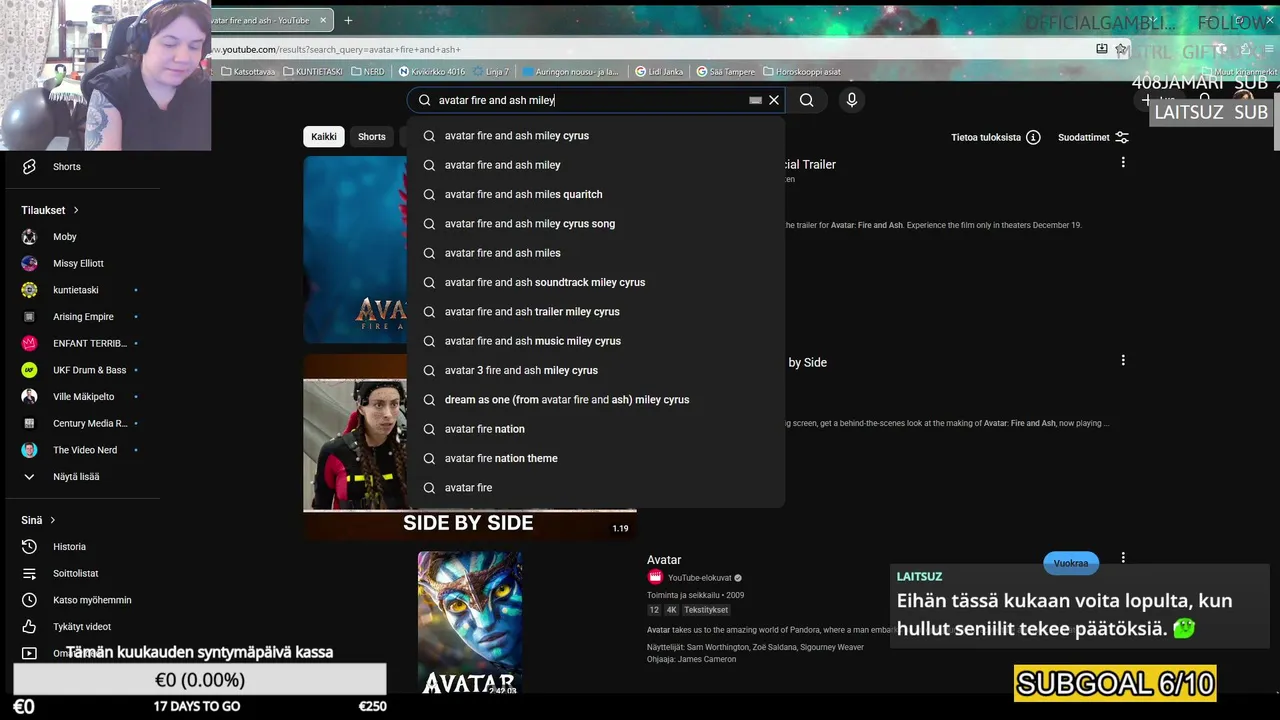The width and height of the screenshot is (1280, 720).
Task: Choose suggestion 'avatar fire and ash miles quaritch'
Action: tap(596, 194)
